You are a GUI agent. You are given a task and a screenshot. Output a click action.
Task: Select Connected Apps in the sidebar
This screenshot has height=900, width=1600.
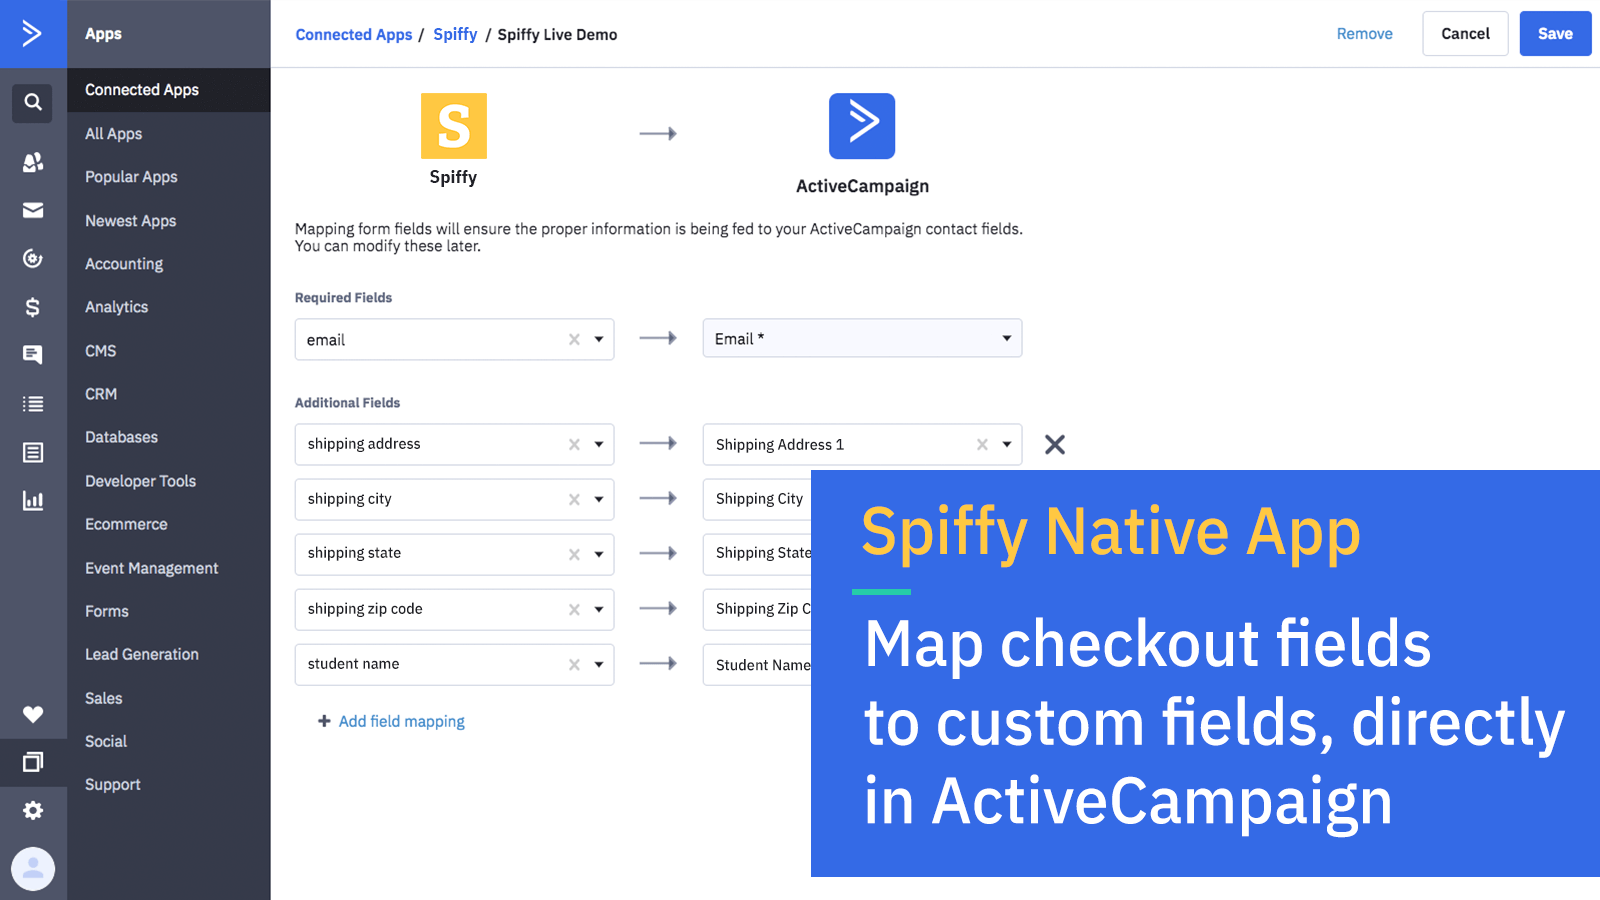click(169, 90)
